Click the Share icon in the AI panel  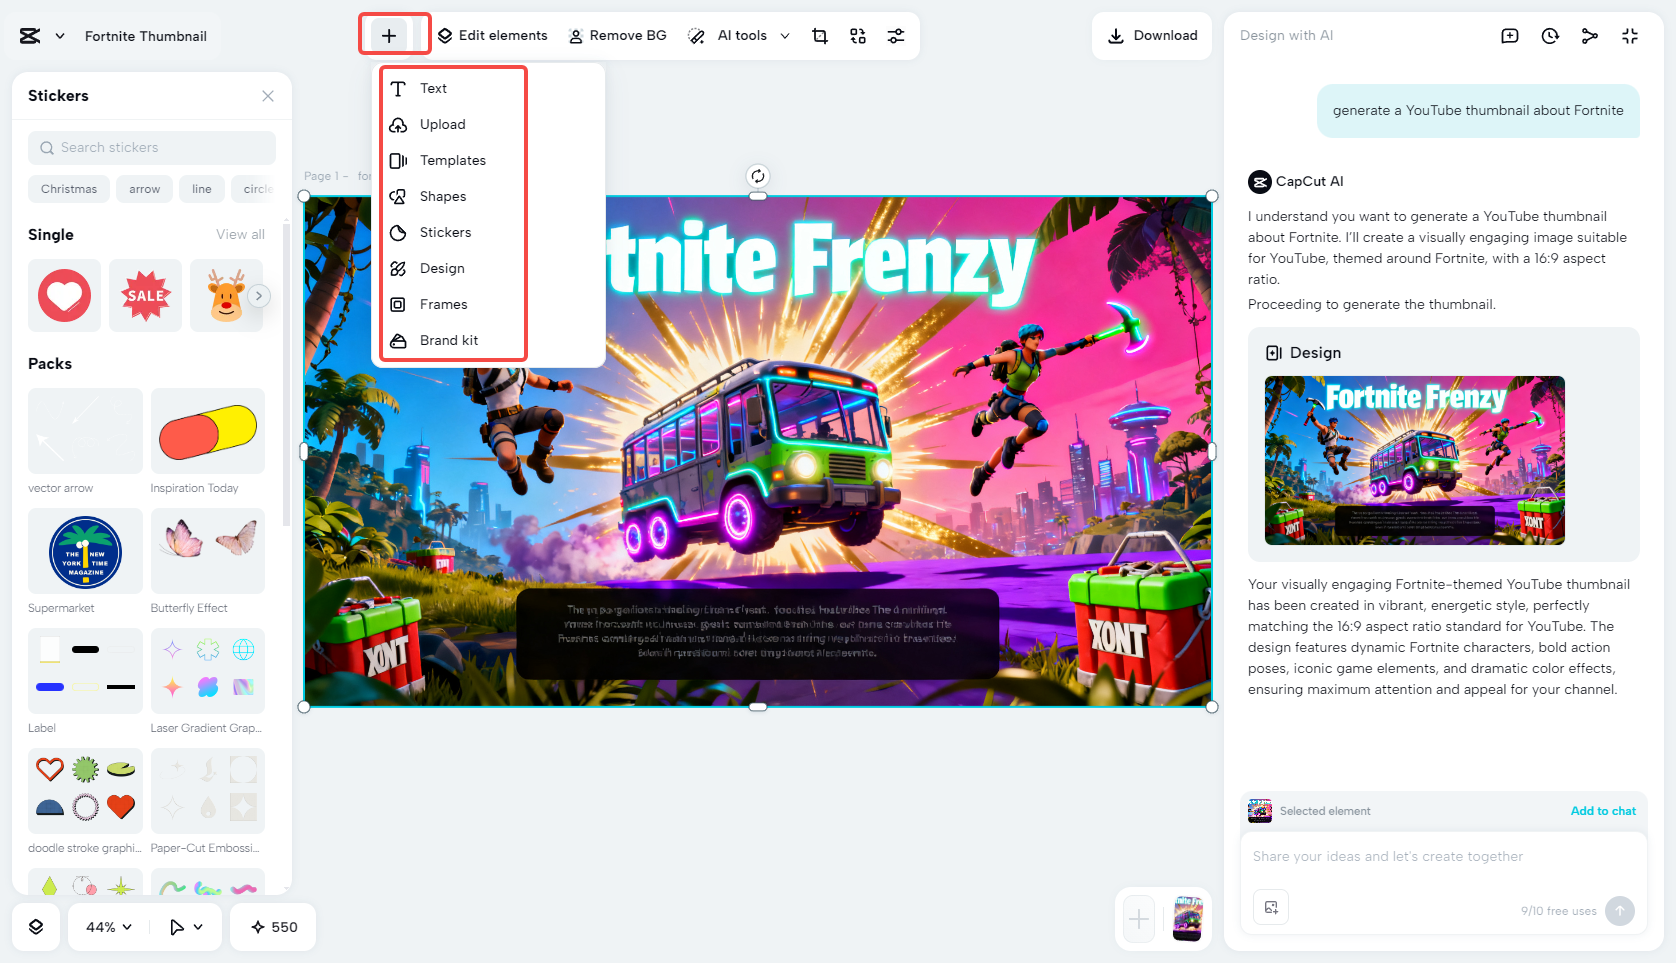[x=1590, y=35]
